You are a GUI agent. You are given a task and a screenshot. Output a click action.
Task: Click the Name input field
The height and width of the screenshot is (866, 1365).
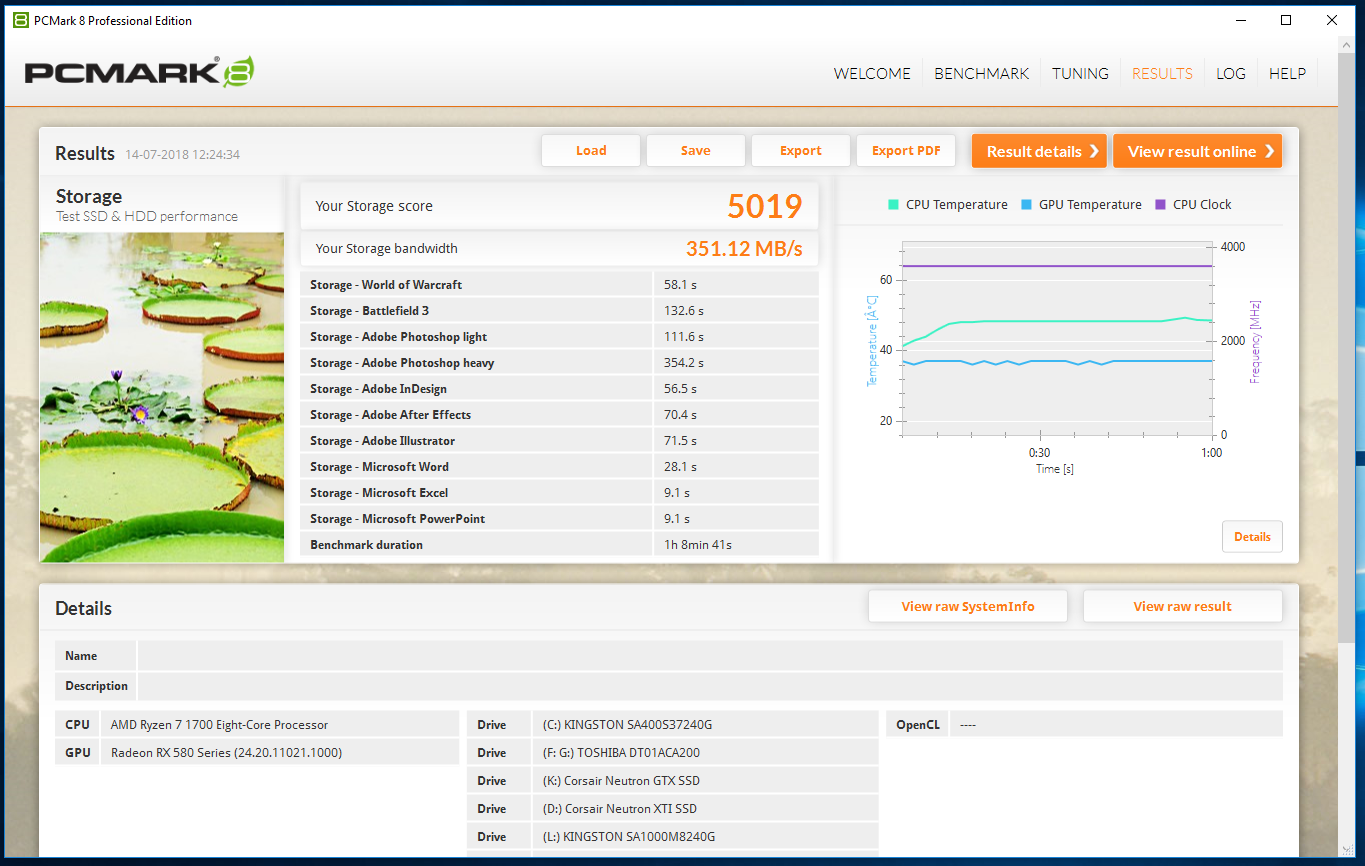710,656
